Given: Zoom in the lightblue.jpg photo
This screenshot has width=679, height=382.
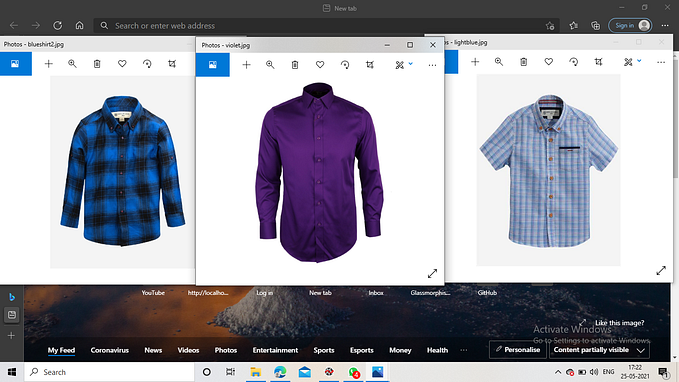Looking at the screenshot, I should 499,62.
